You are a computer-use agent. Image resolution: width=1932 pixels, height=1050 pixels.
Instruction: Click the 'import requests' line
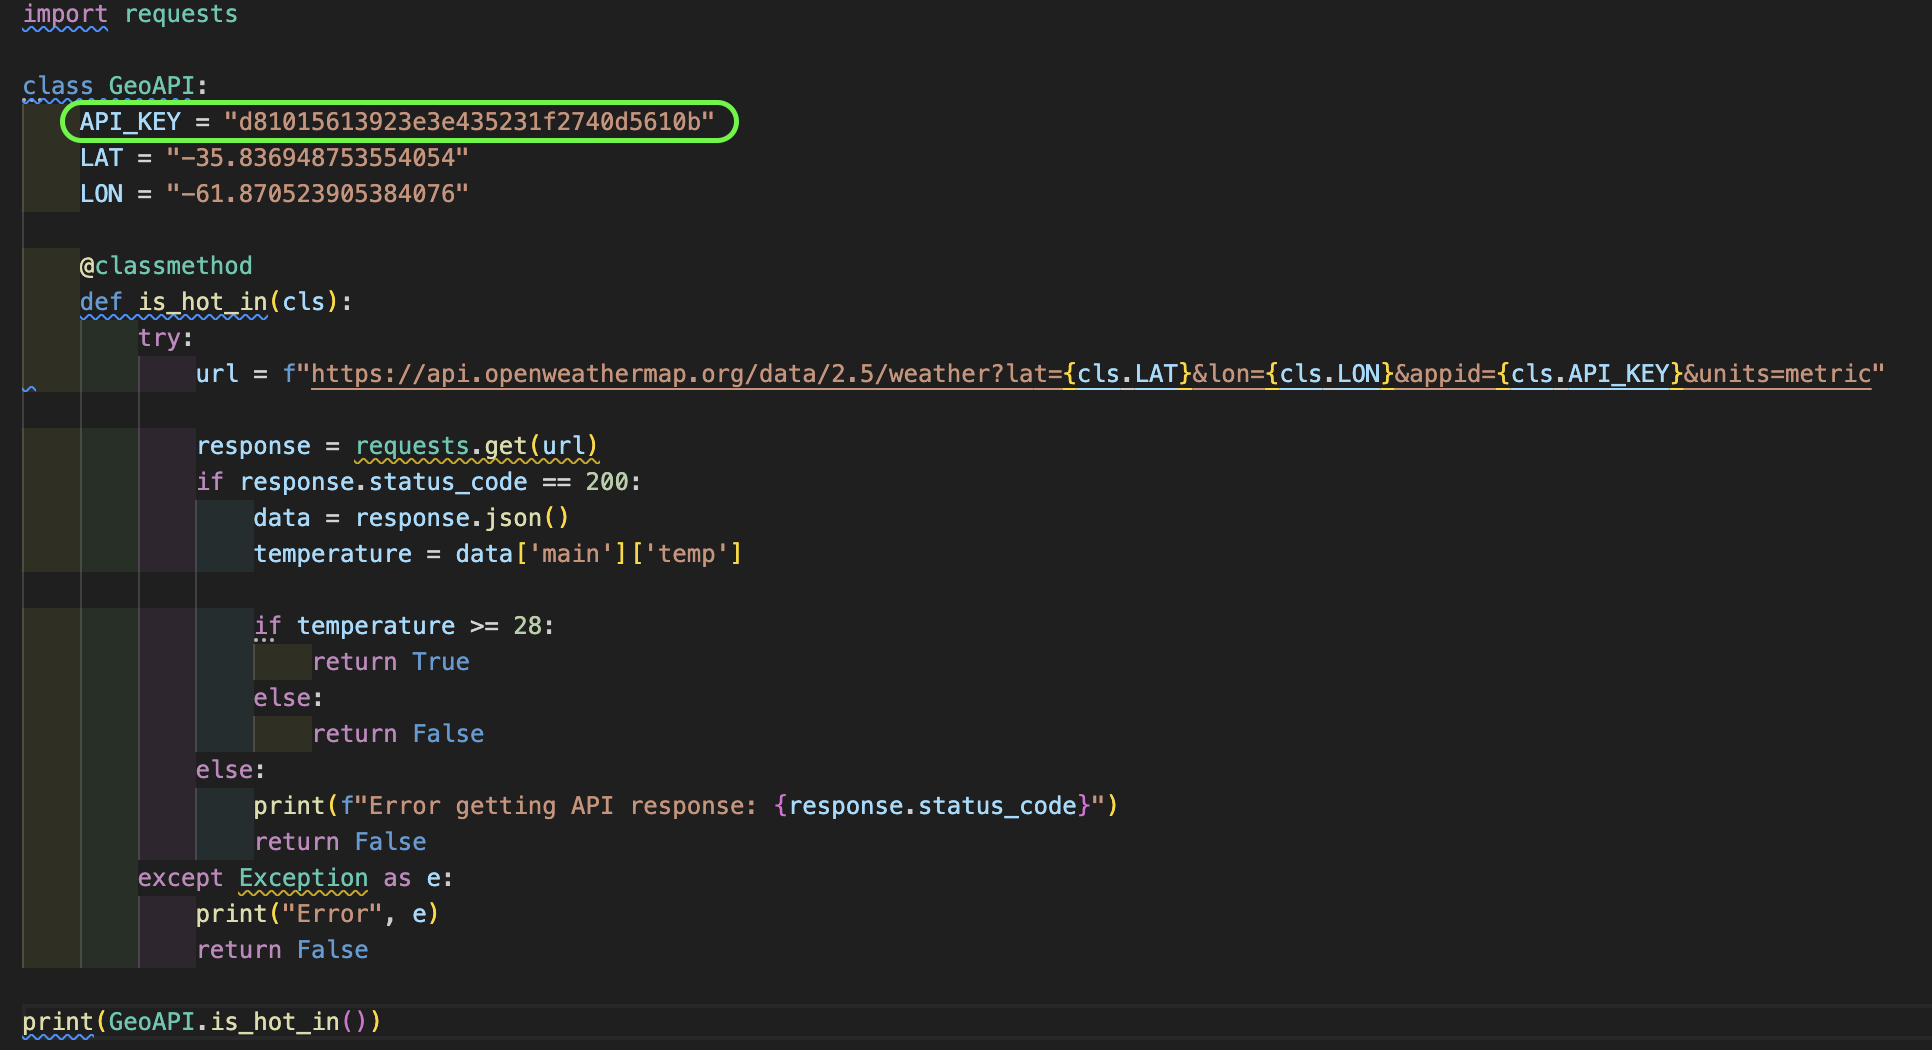[x=130, y=14]
